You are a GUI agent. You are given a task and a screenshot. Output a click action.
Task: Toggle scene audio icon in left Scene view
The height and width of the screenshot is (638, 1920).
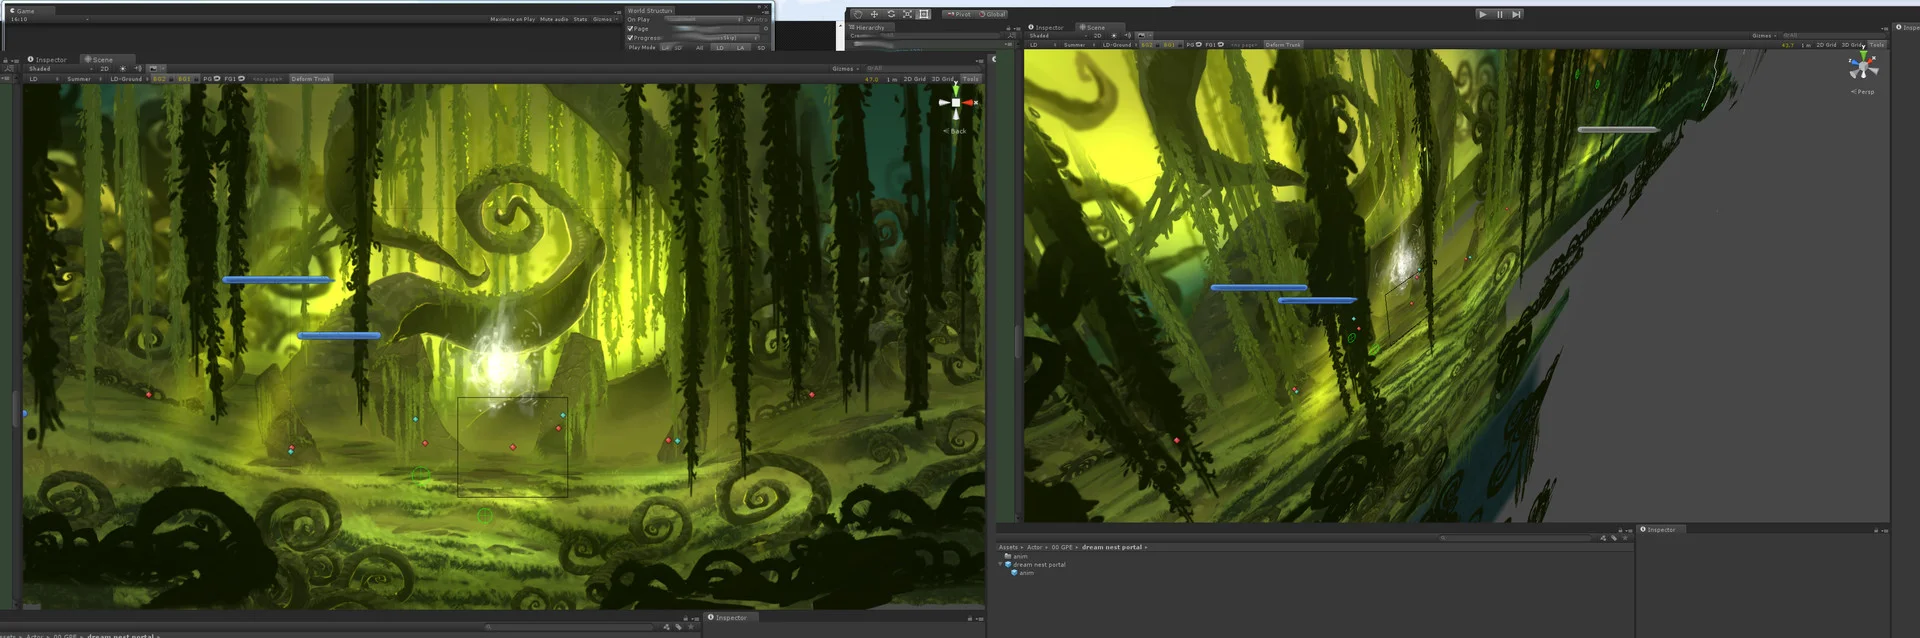pos(138,68)
